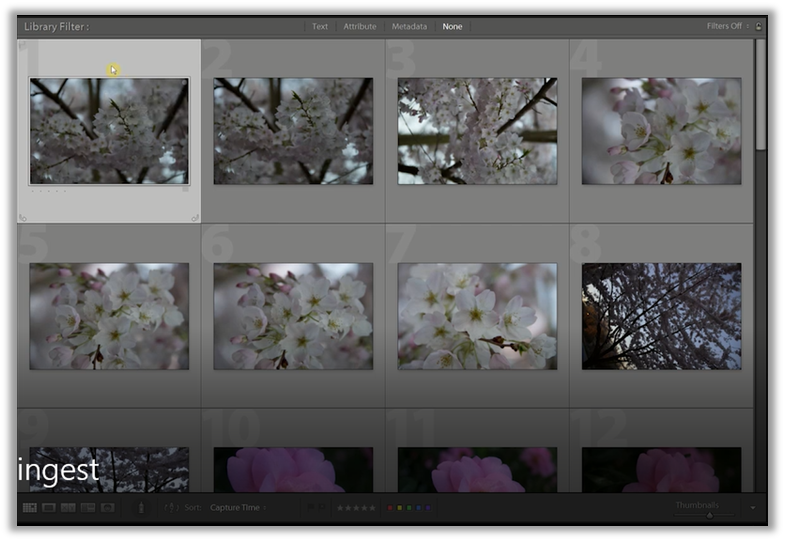Flag photo as picked in toolbar

(311, 507)
